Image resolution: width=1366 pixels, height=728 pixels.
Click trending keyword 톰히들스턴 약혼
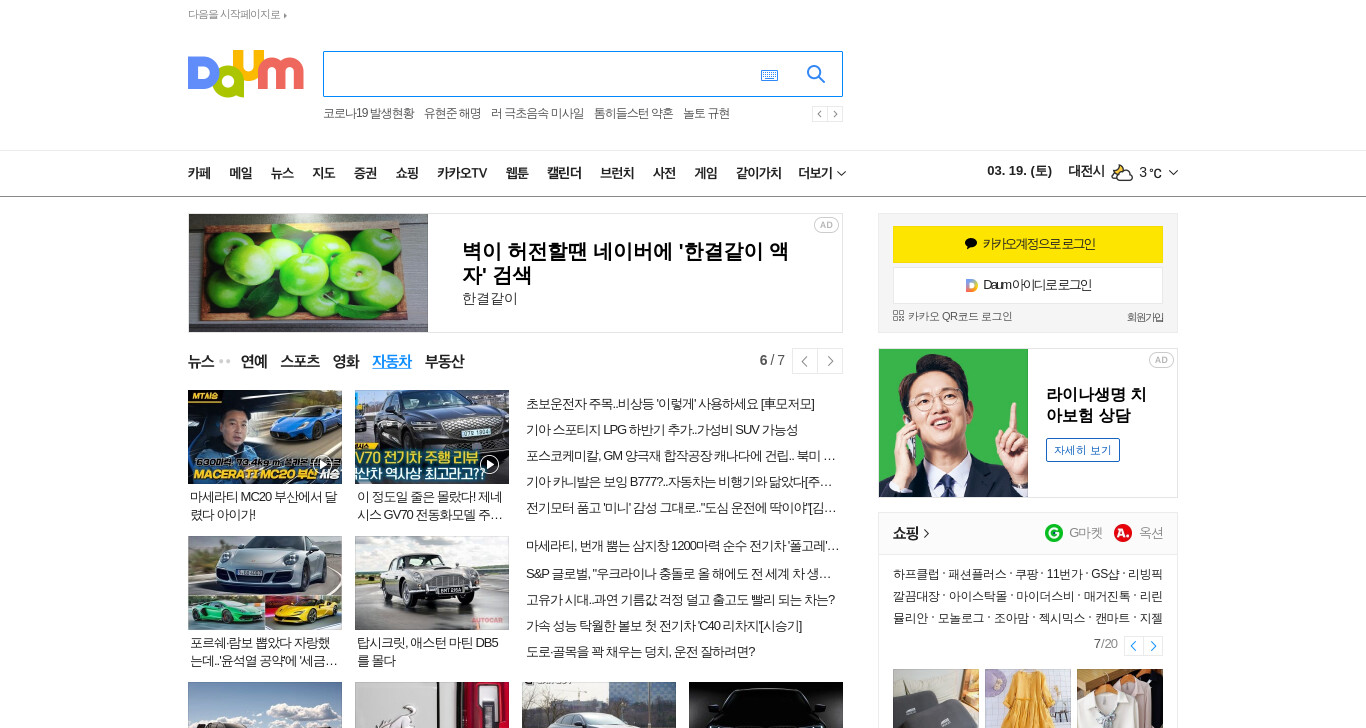coord(634,113)
